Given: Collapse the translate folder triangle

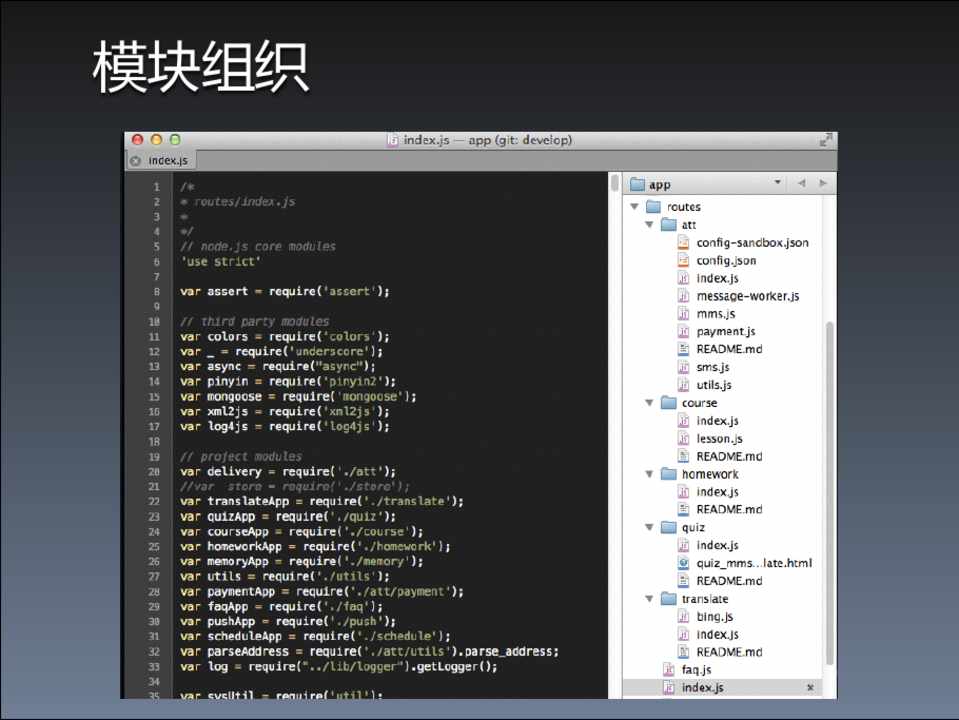Looking at the screenshot, I should [x=649, y=599].
